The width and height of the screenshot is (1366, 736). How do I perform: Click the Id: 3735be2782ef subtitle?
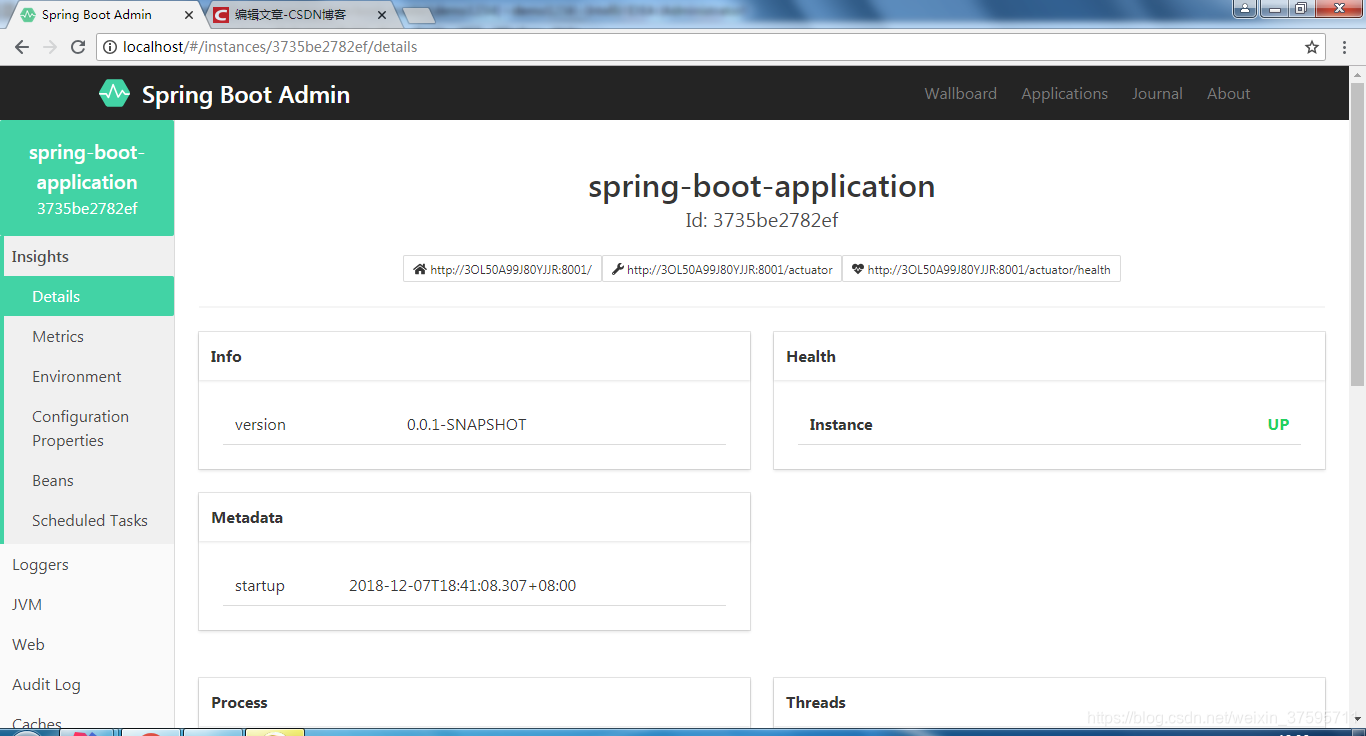coord(762,220)
